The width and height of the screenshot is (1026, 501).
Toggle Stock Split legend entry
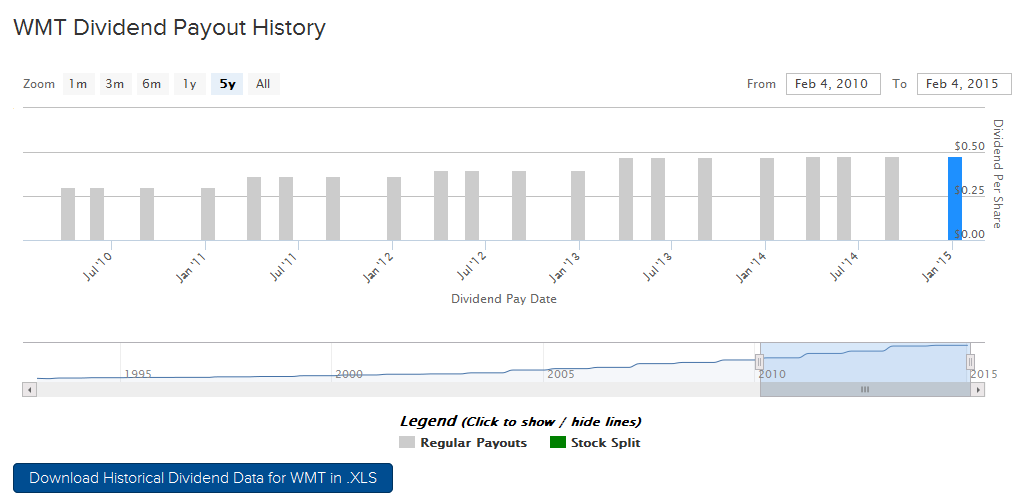595,443
